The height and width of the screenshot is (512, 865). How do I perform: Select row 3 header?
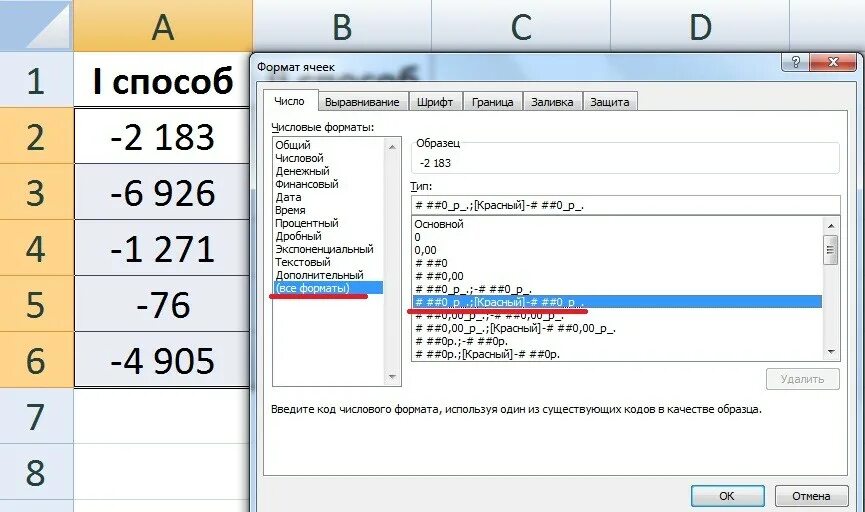click(36, 192)
